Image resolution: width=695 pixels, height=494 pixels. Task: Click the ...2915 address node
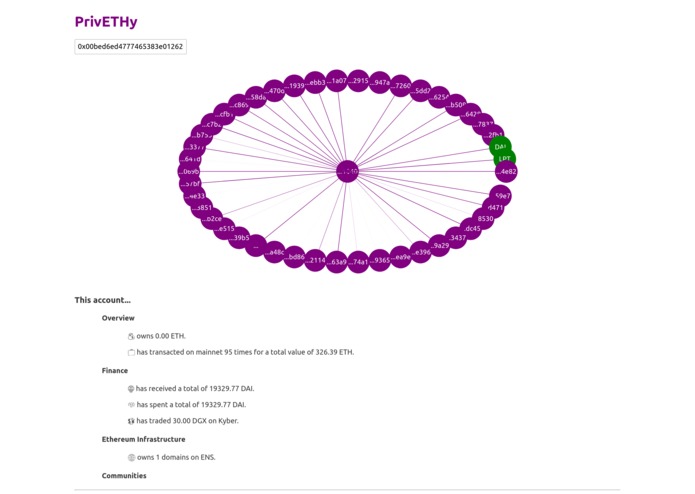click(358, 81)
